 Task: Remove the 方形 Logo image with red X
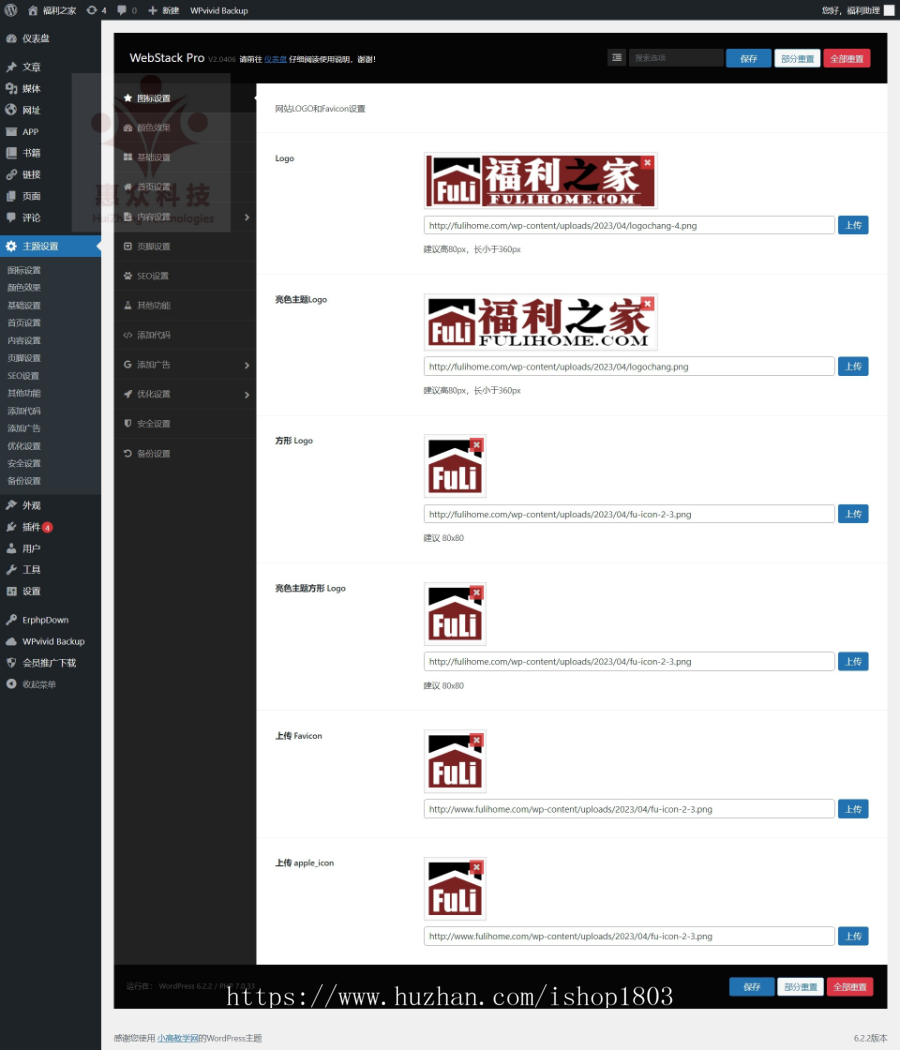476,445
